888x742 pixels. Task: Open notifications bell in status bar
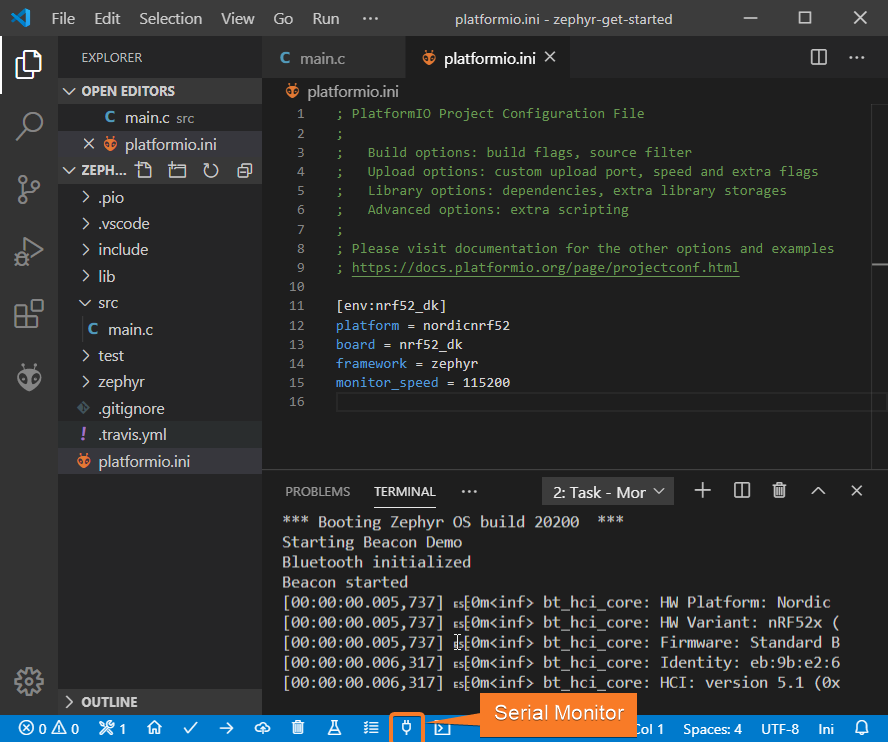point(862,728)
